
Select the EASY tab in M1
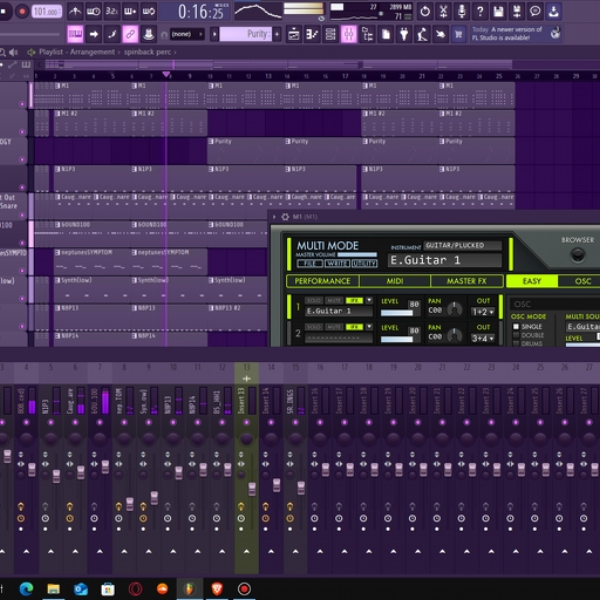[532, 281]
